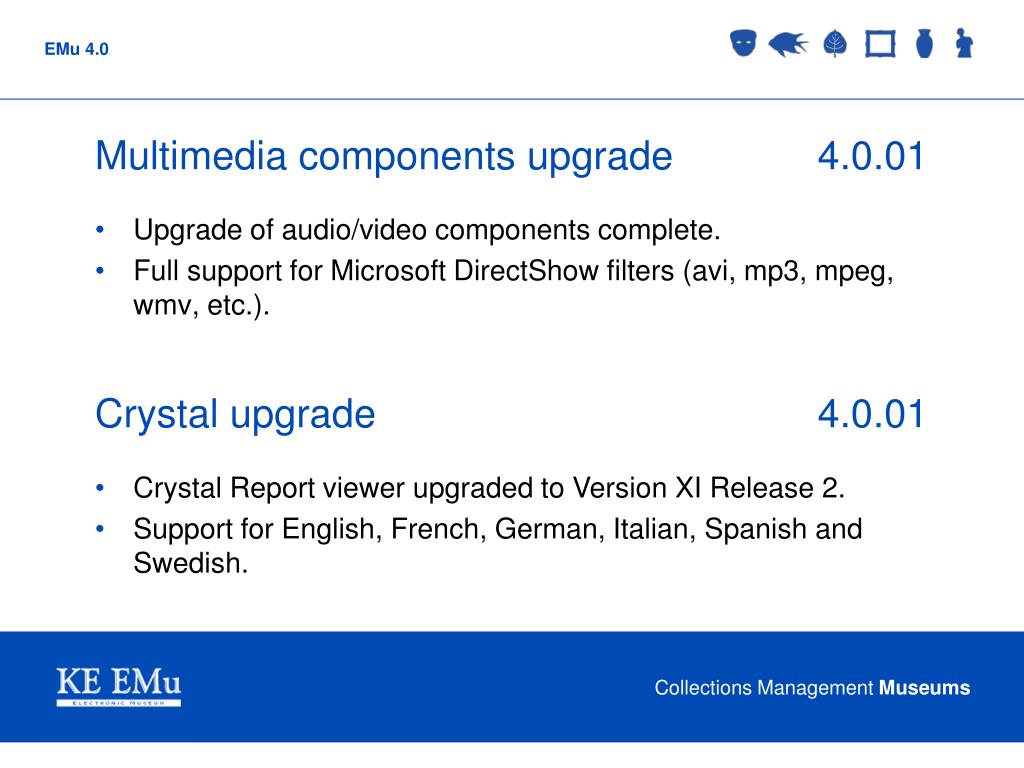Click the Electronic Museum tagline under logo
The height and width of the screenshot is (768, 1024).
118,703
